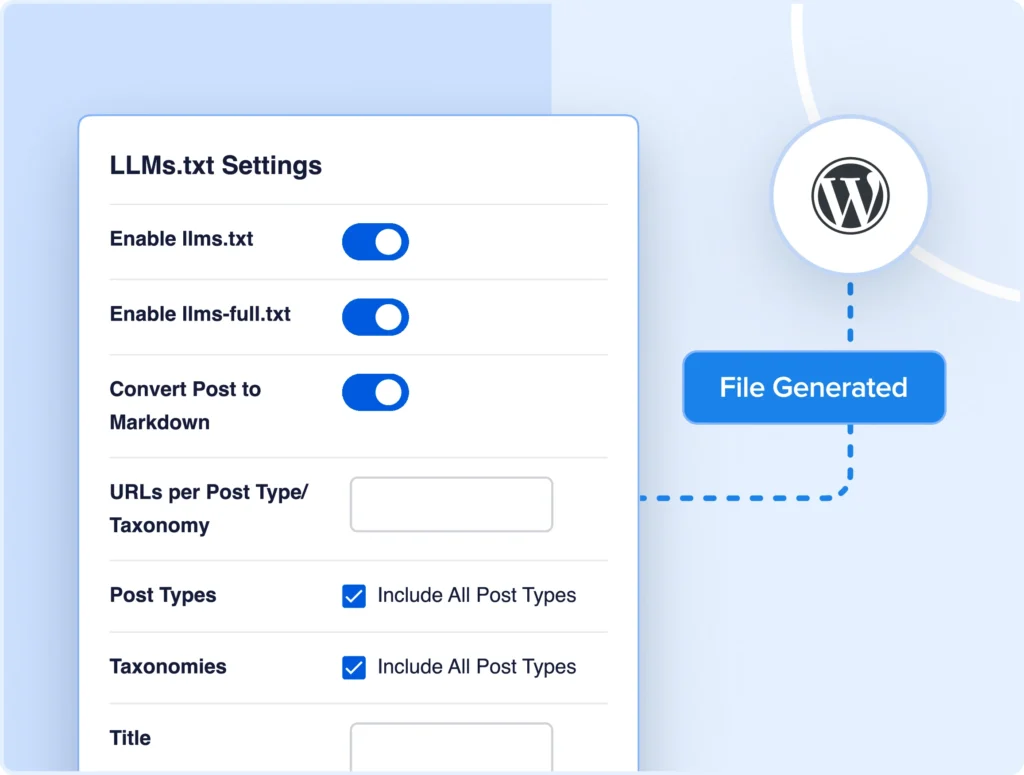
Task: Click into the Title input field
Action: point(451,746)
